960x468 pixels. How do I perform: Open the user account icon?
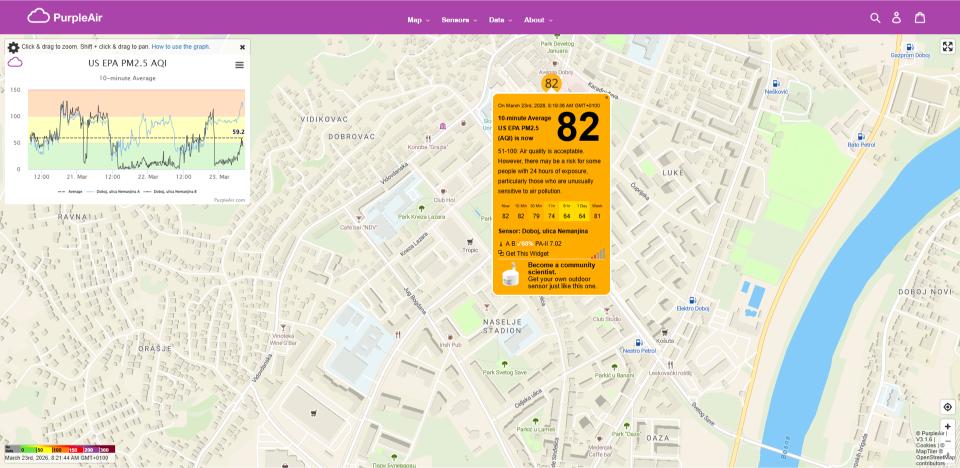click(896, 18)
